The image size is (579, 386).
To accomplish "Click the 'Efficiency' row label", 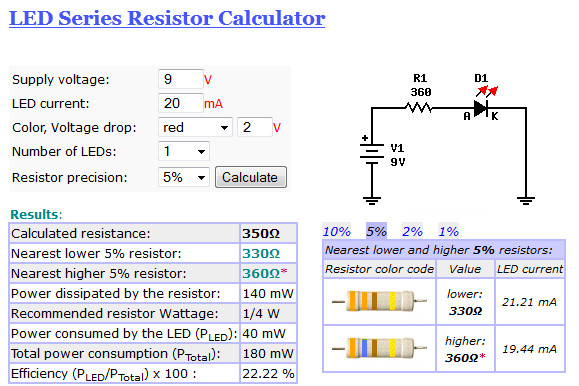I will tap(104, 374).
